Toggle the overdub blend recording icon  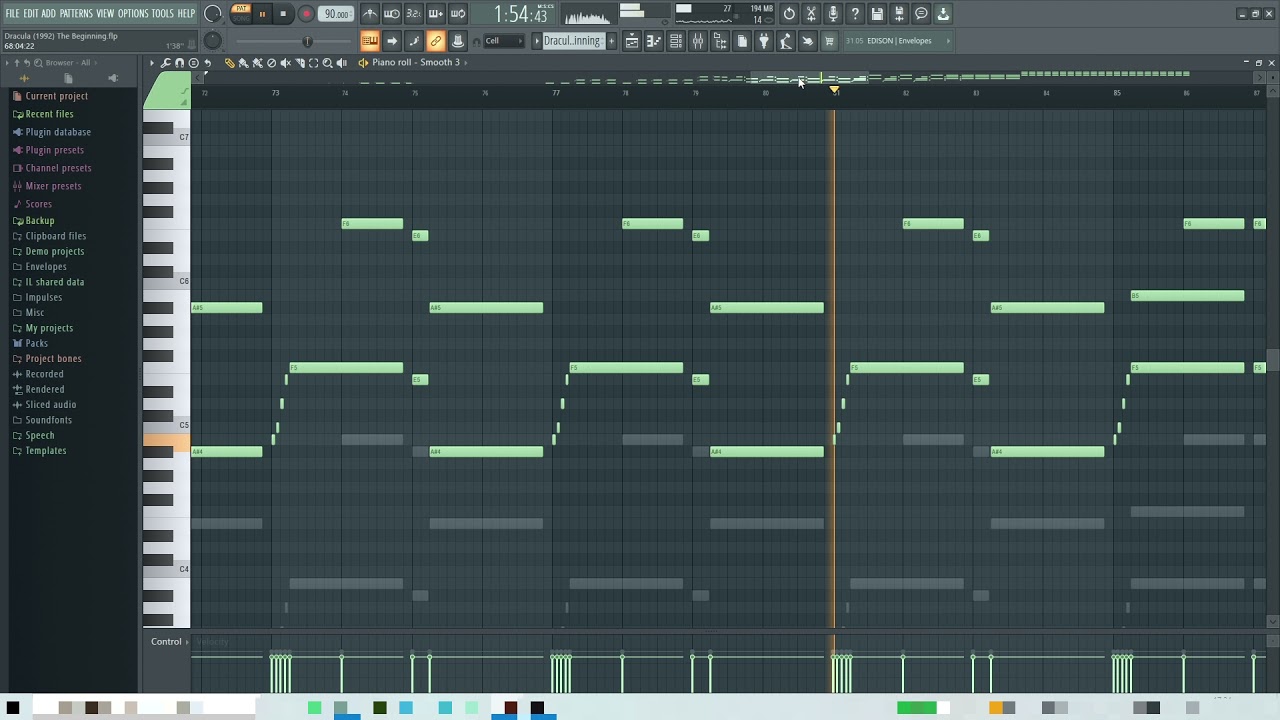[x=436, y=14]
